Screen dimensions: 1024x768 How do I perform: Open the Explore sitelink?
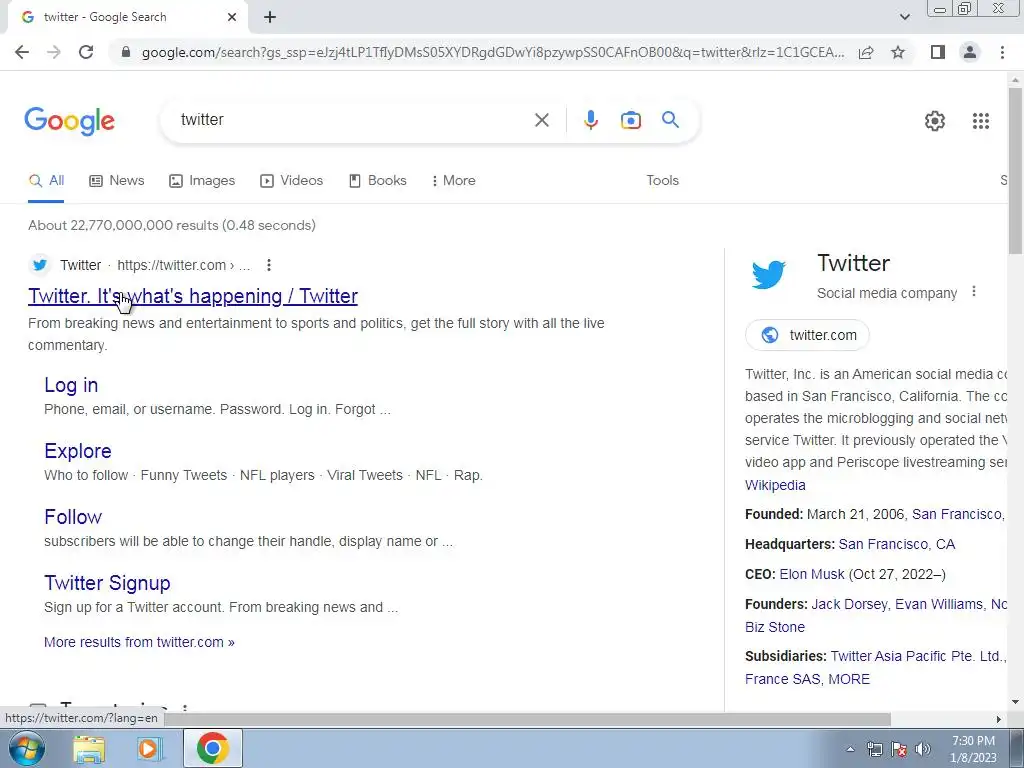78,451
